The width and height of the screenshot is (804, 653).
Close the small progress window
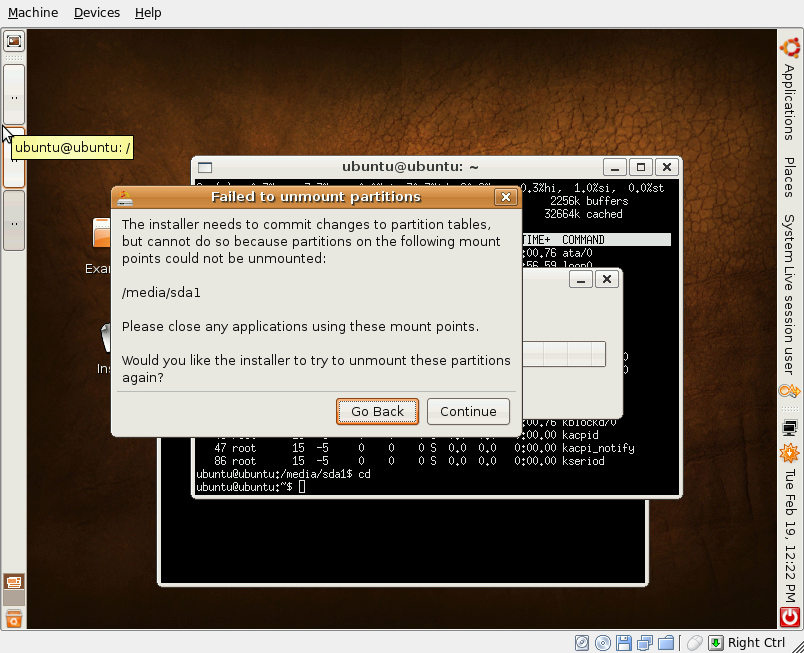(607, 279)
